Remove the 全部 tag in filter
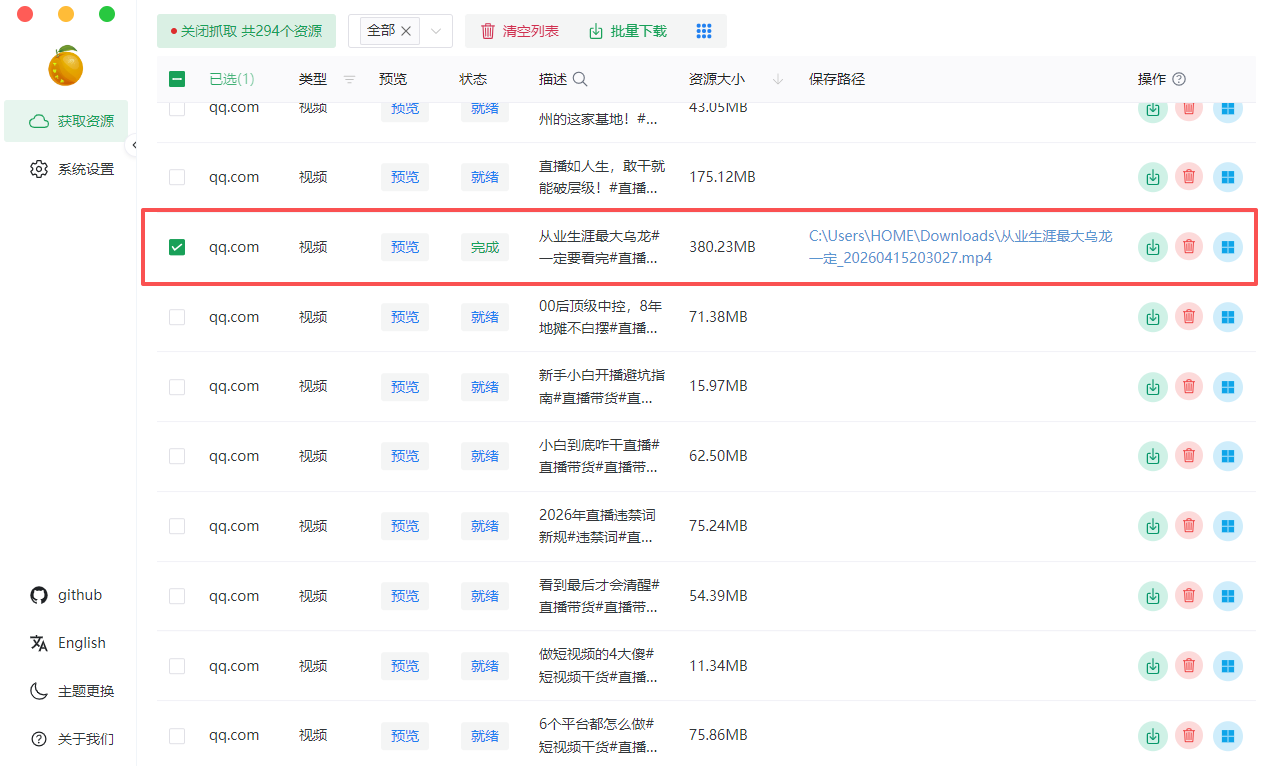Image resolution: width=1265 pixels, height=766 pixels. [x=406, y=31]
